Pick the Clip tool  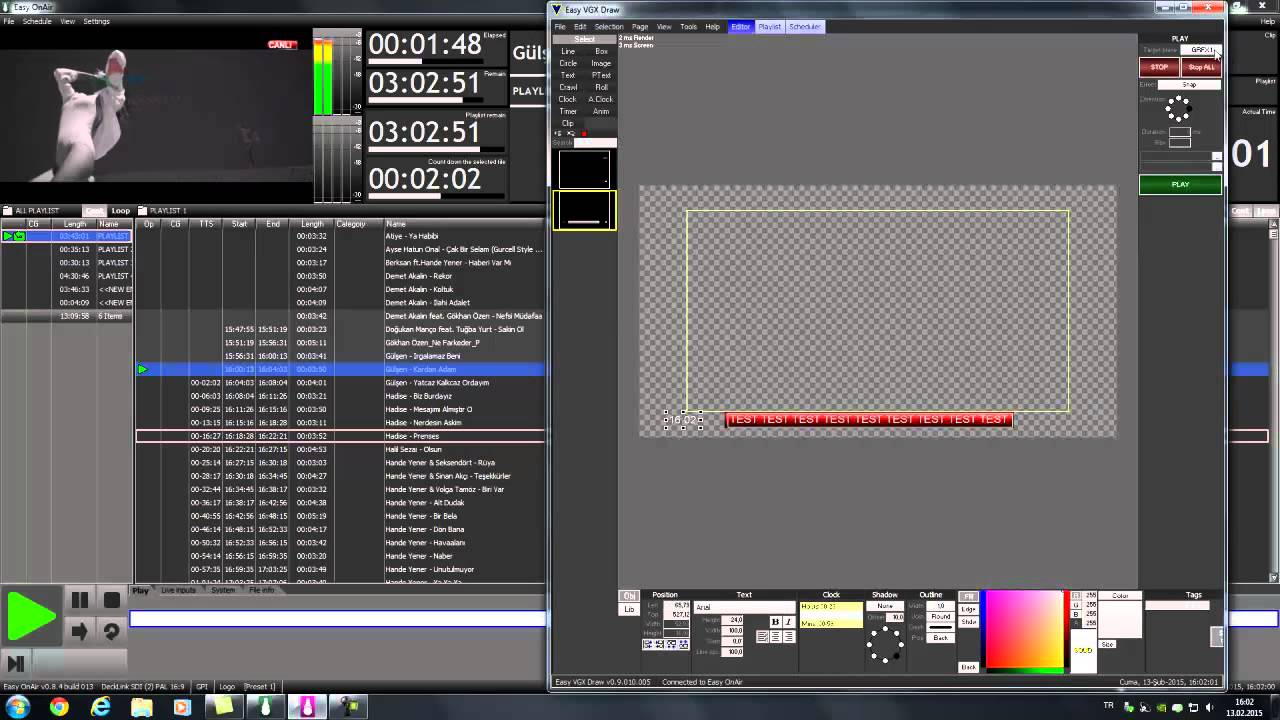[568, 123]
